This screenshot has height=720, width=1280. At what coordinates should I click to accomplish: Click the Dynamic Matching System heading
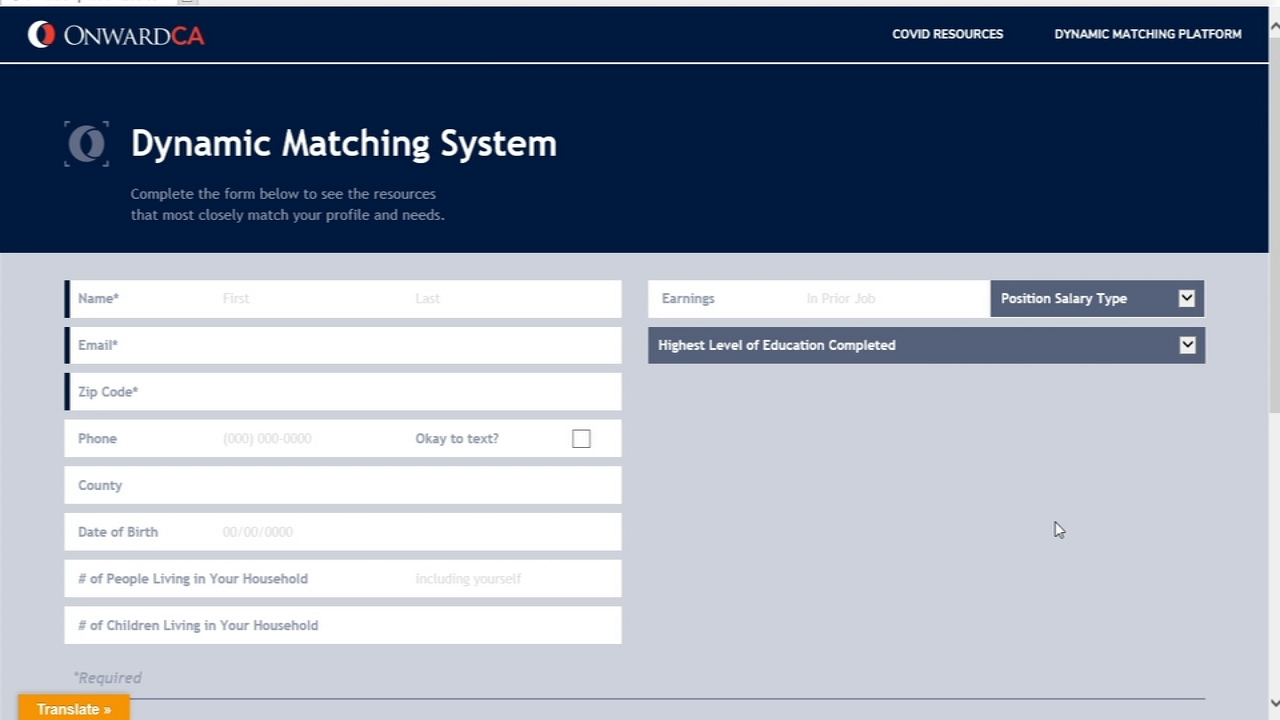click(344, 144)
